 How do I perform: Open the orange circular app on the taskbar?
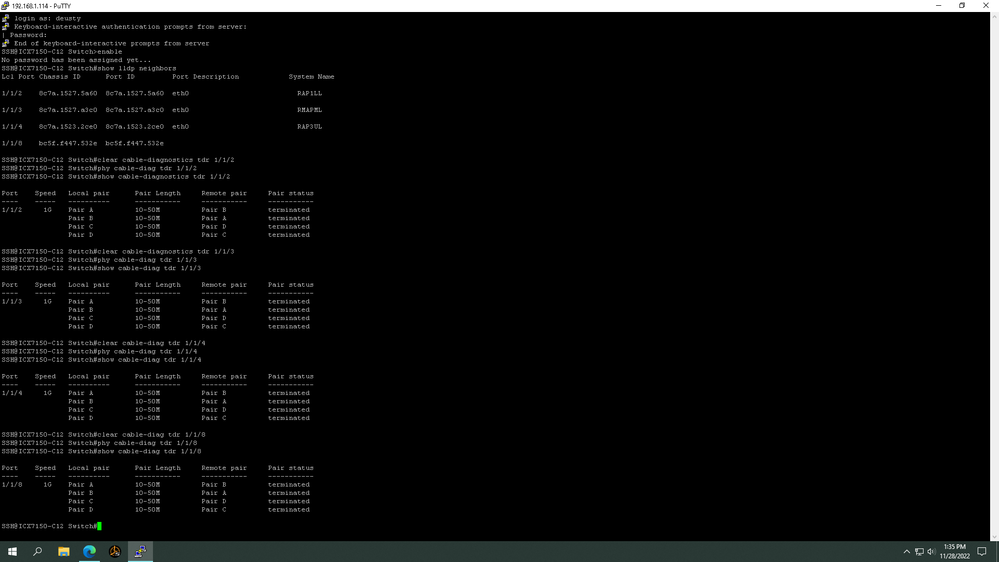click(x=115, y=551)
